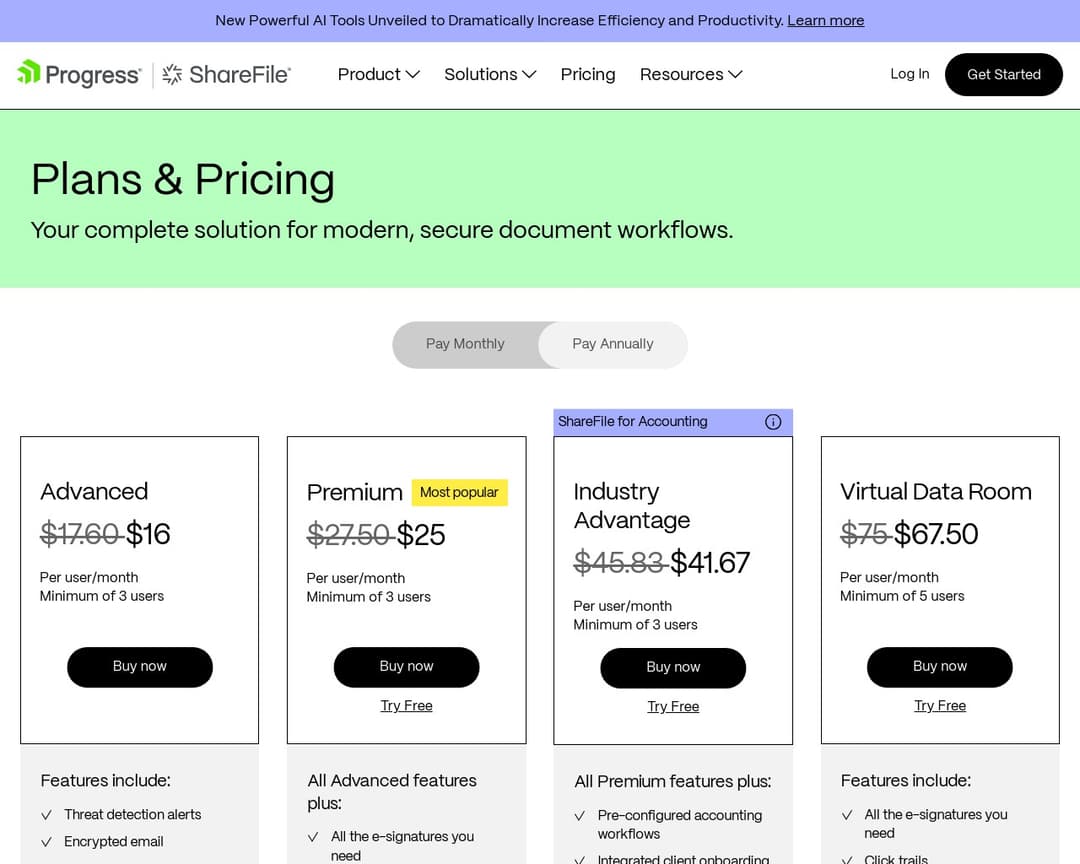
Task: Click the 'ShareFile for Accounting' label
Action: [632, 422]
